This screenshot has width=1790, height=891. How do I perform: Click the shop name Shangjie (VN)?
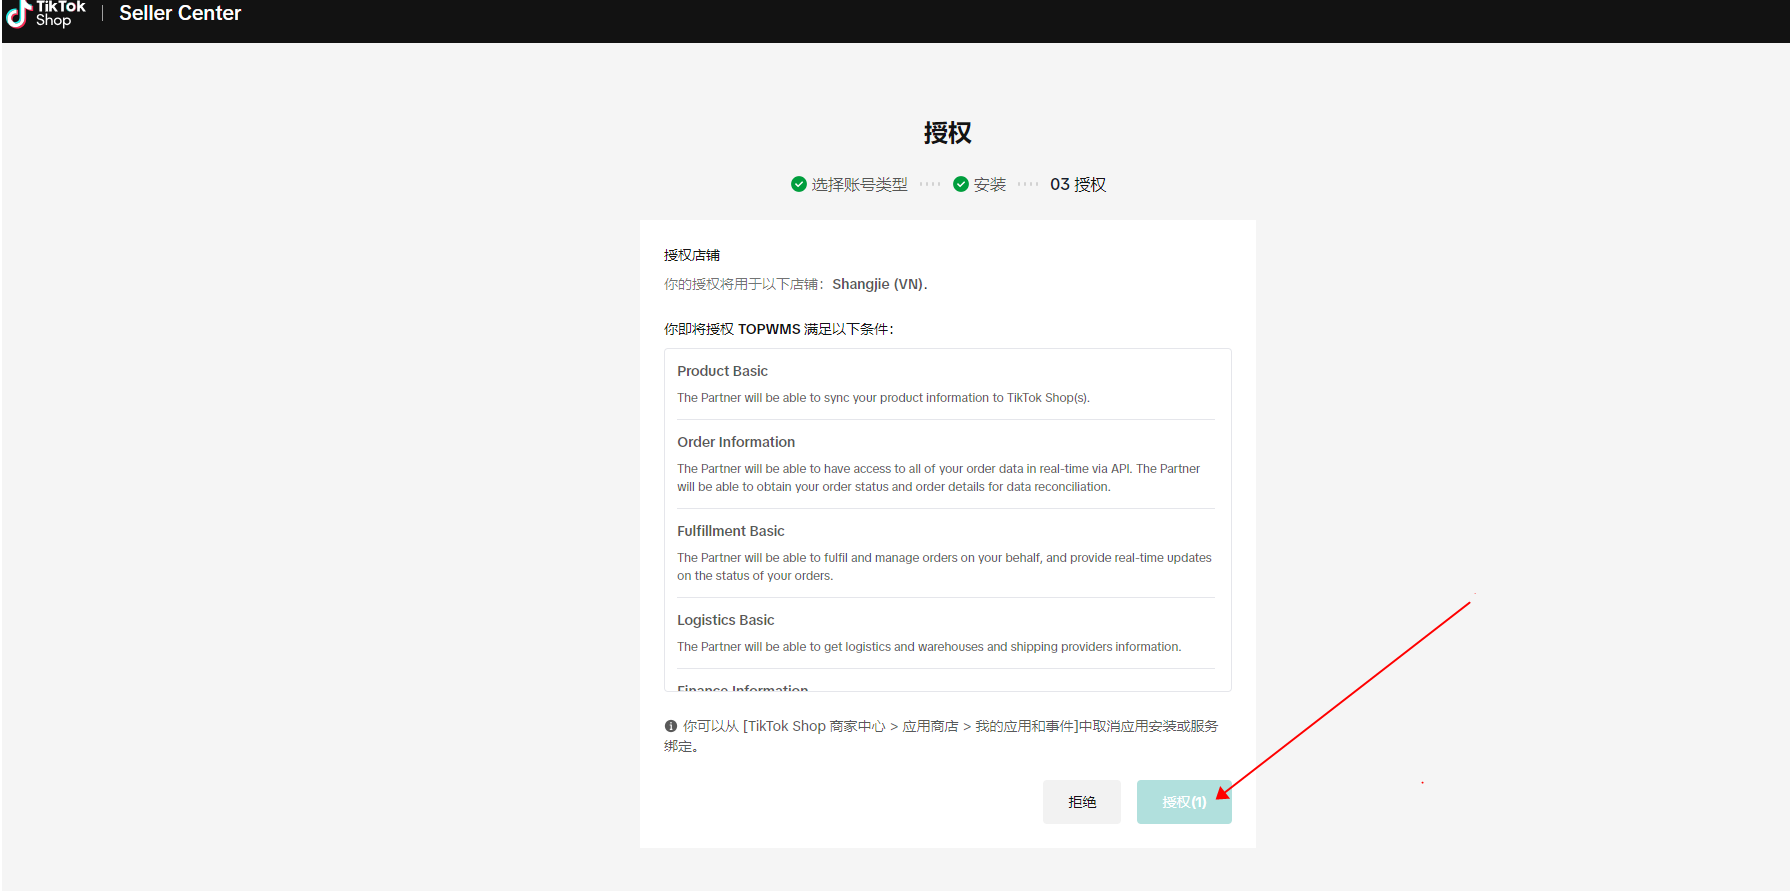pos(878,284)
